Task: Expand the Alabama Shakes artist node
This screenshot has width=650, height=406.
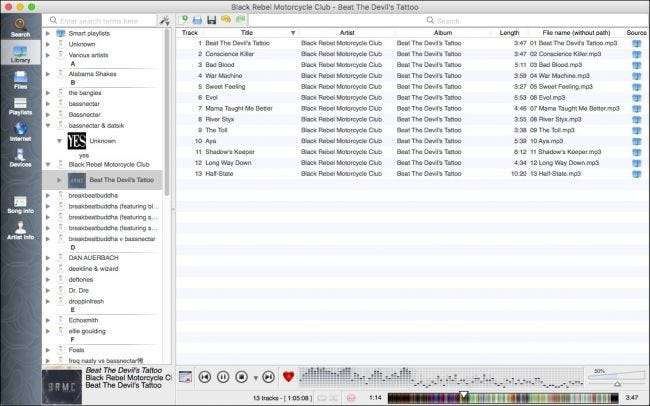Action: pyautogui.click(x=48, y=74)
